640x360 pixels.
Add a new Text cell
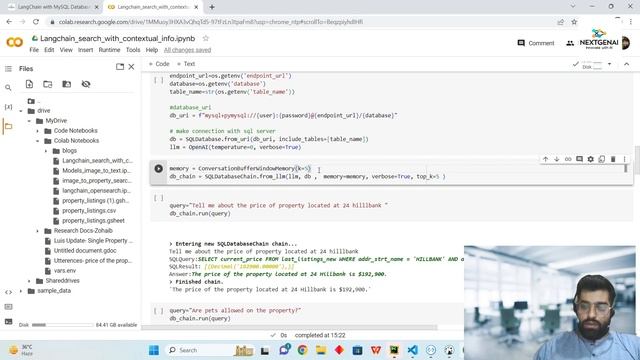[x=186, y=64]
